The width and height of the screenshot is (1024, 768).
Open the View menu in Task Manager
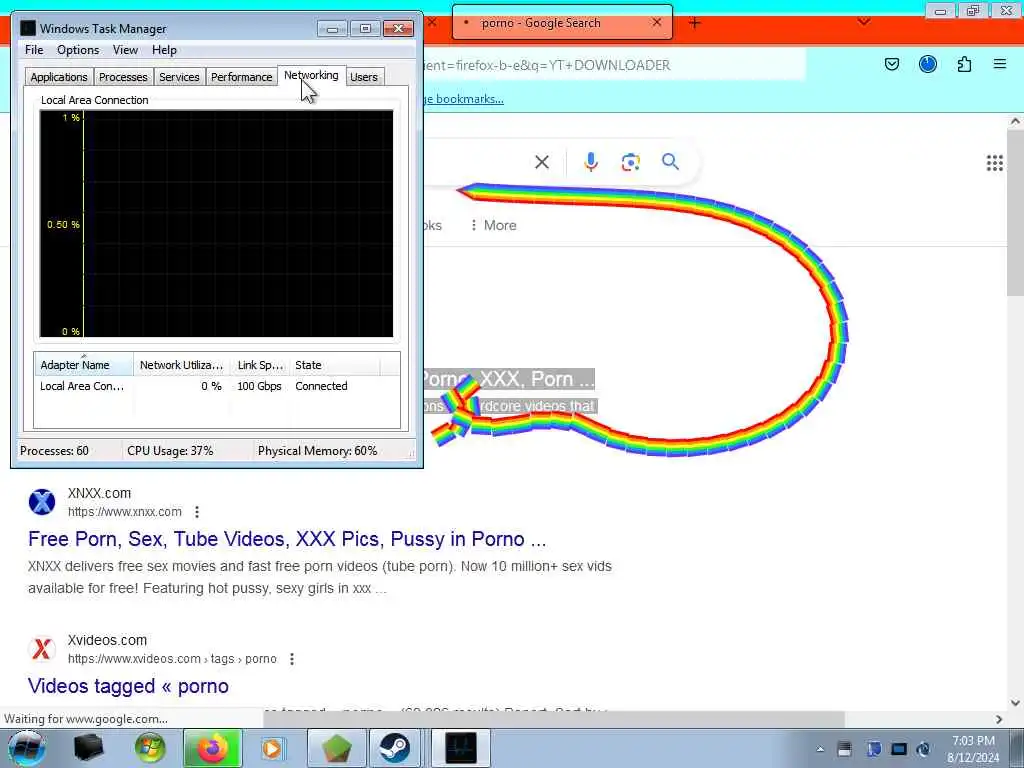pos(125,50)
